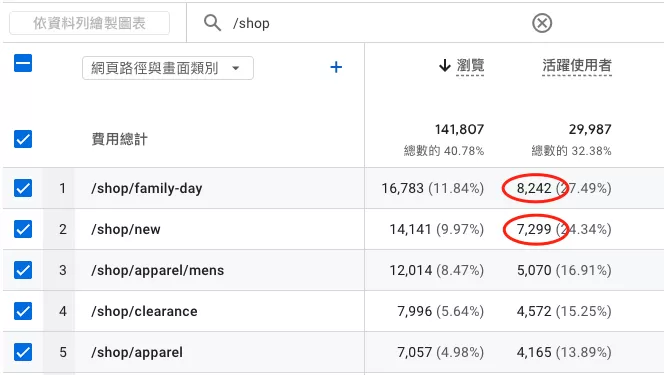Select the /shop/clearance page path

pyautogui.click(x=144, y=312)
